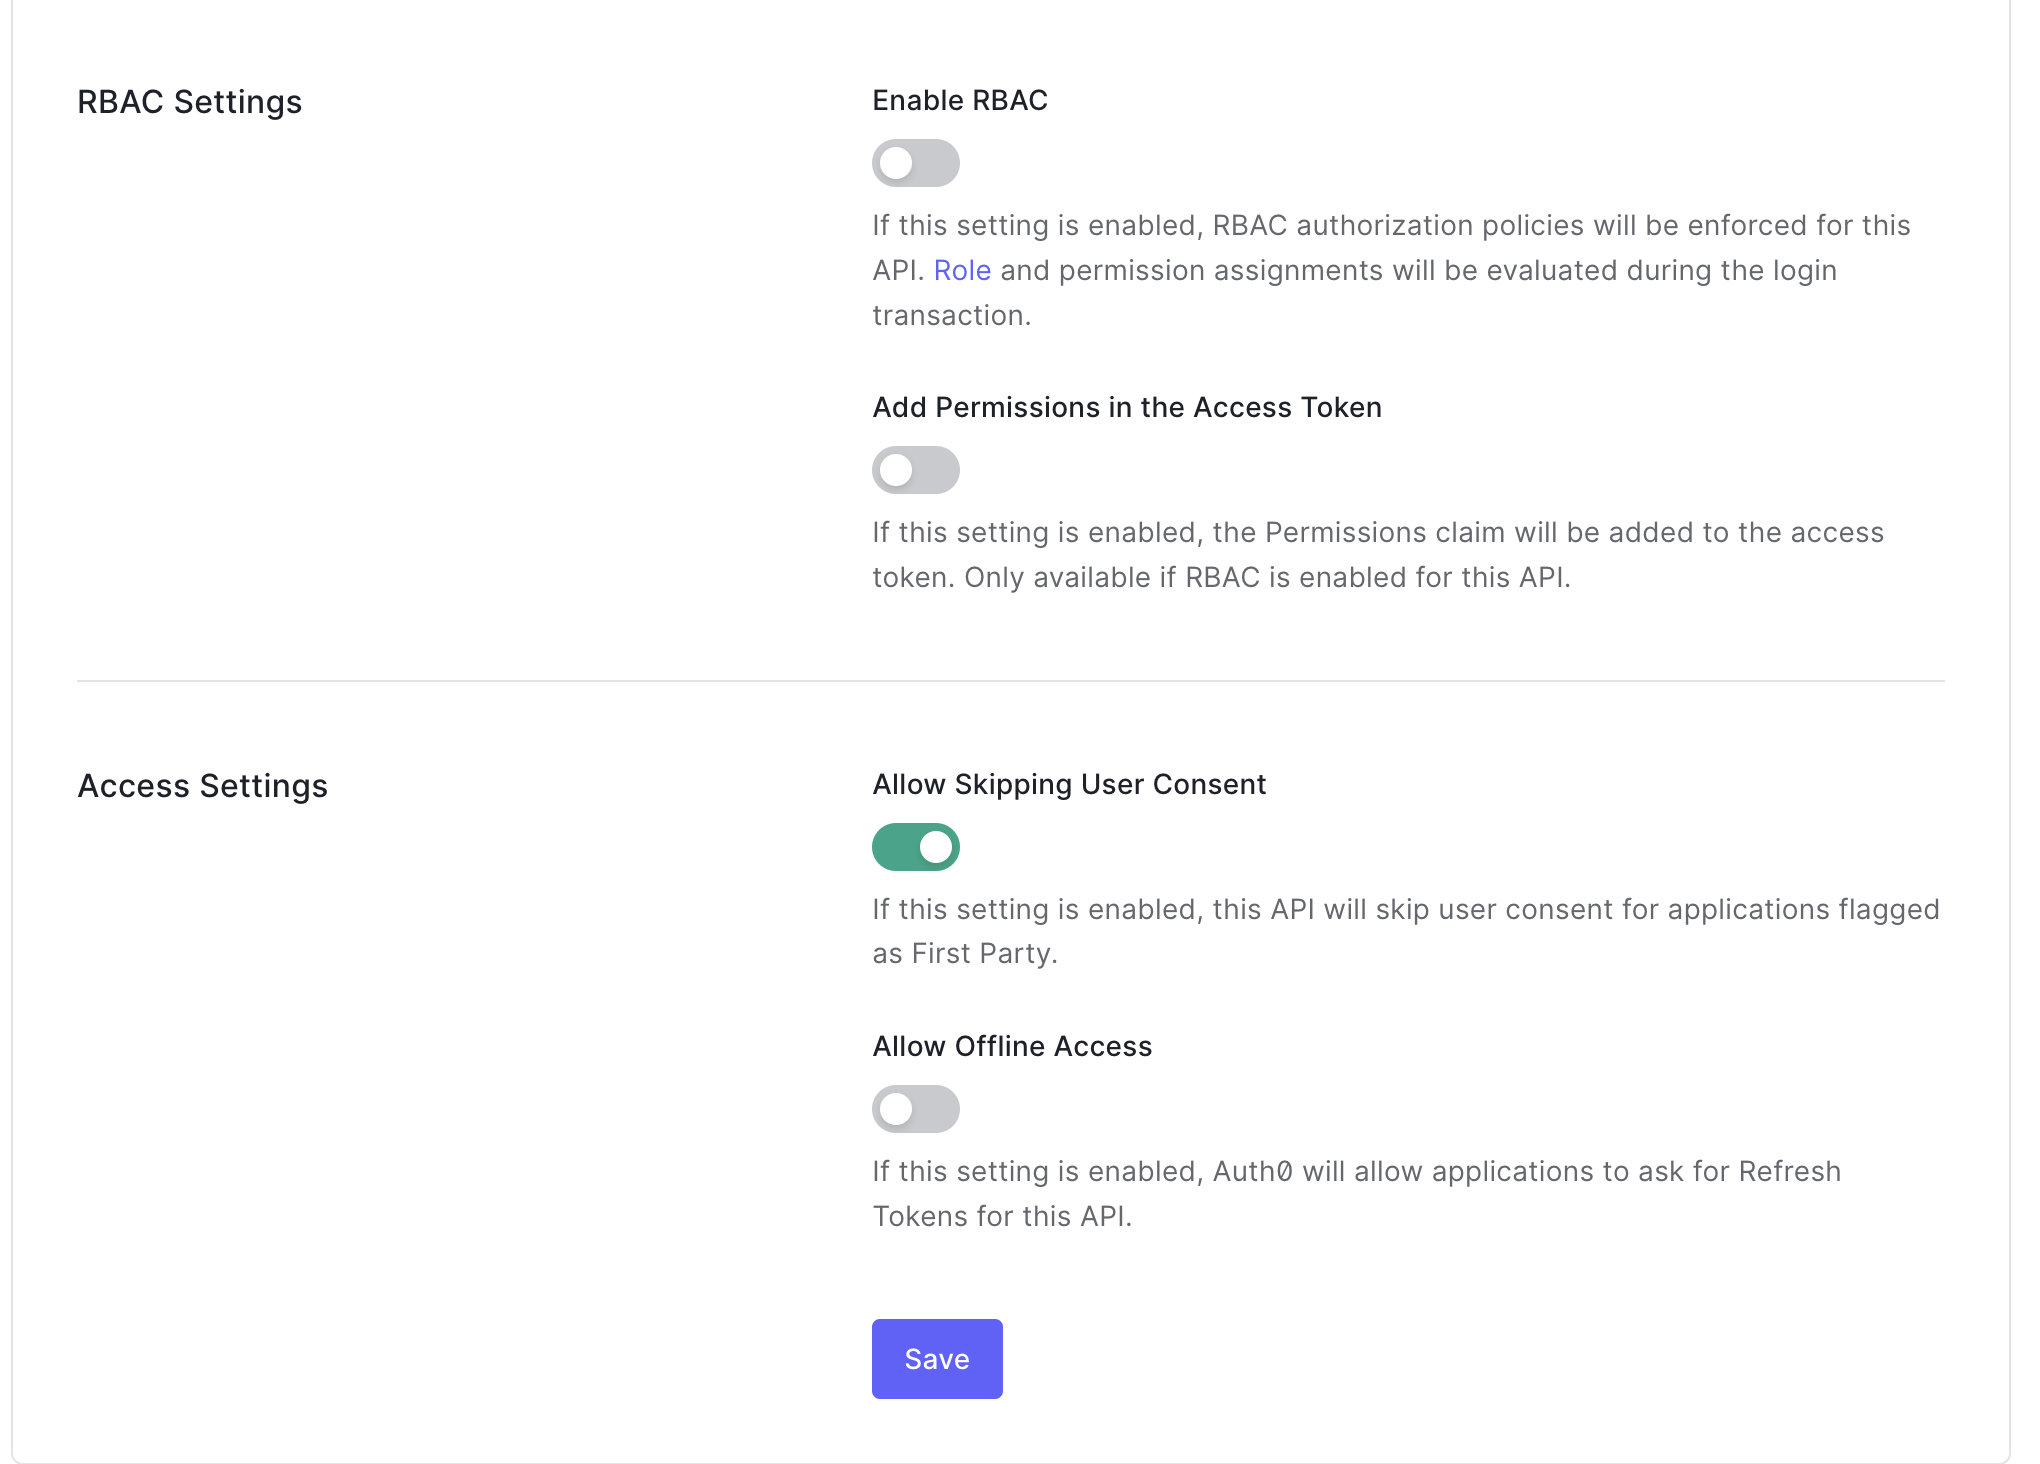Enable the RBAC toggle switch
The image size is (2040, 1464).
[x=915, y=163]
